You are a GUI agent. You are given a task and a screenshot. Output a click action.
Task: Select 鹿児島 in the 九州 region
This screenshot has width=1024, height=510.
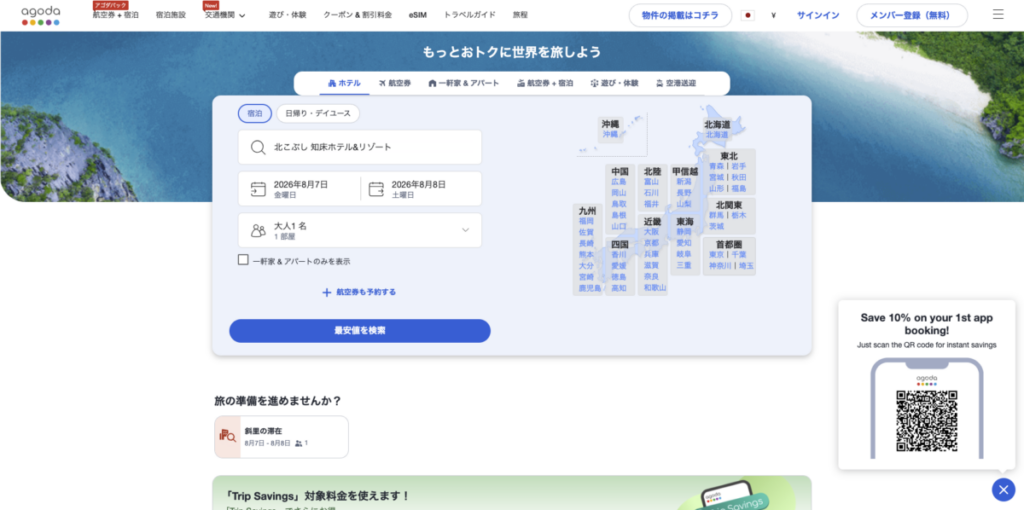point(590,288)
